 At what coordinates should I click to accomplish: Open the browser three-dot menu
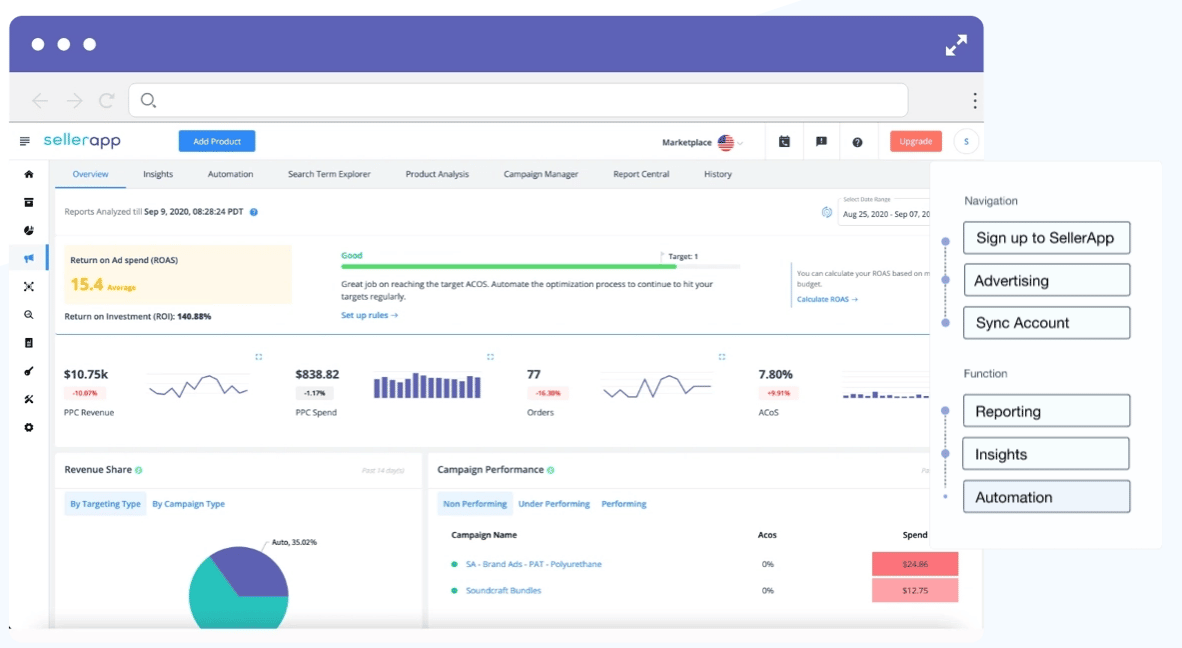point(974,100)
